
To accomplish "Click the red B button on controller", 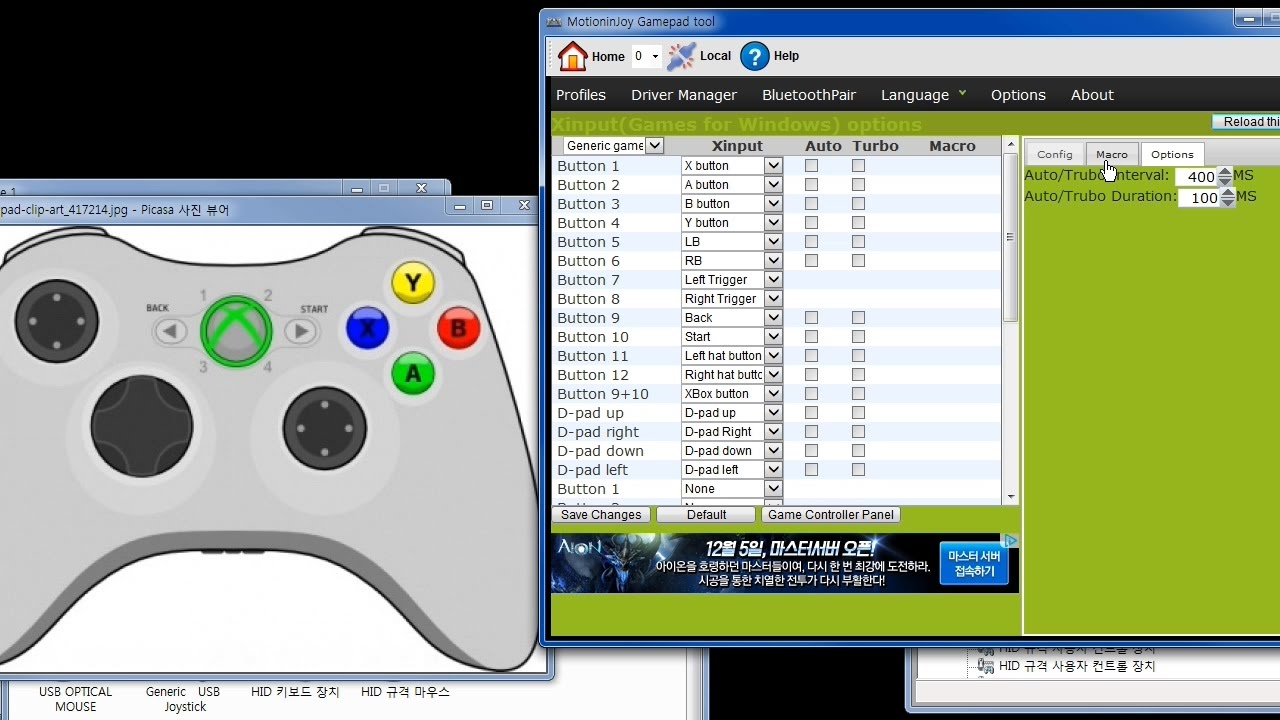I will 459,328.
